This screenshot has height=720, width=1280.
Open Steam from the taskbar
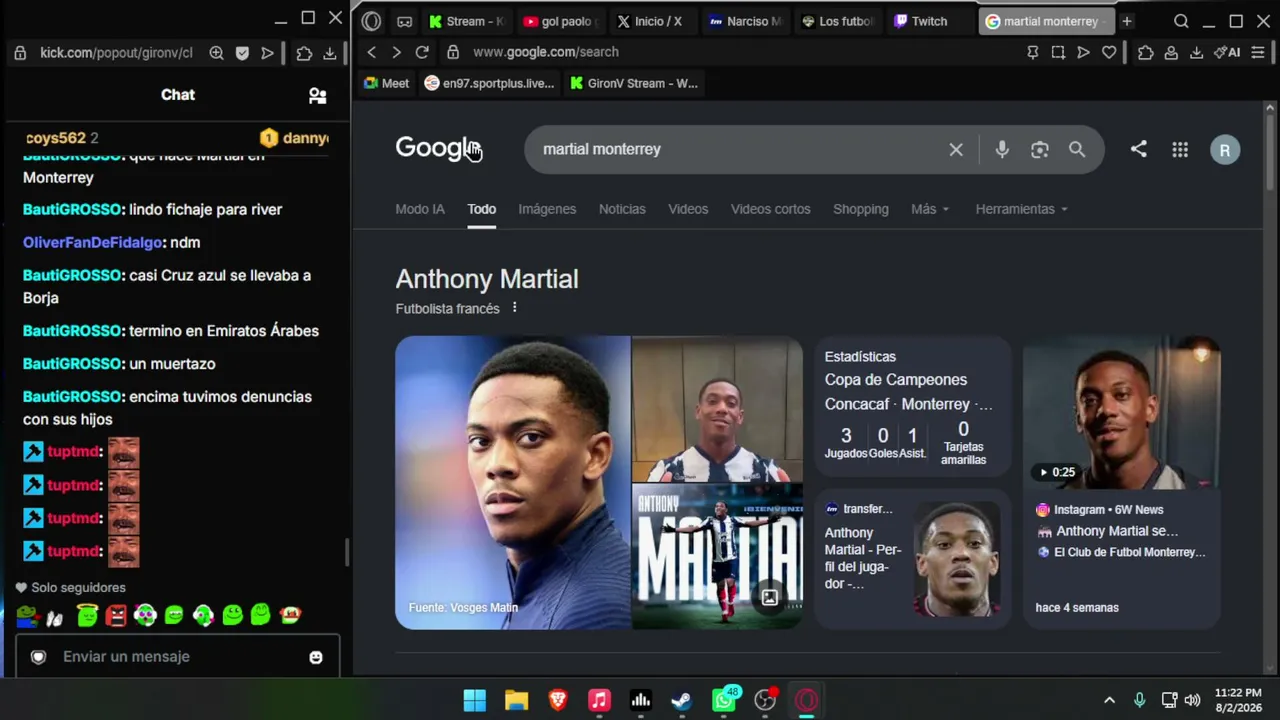(x=682, y=700)
